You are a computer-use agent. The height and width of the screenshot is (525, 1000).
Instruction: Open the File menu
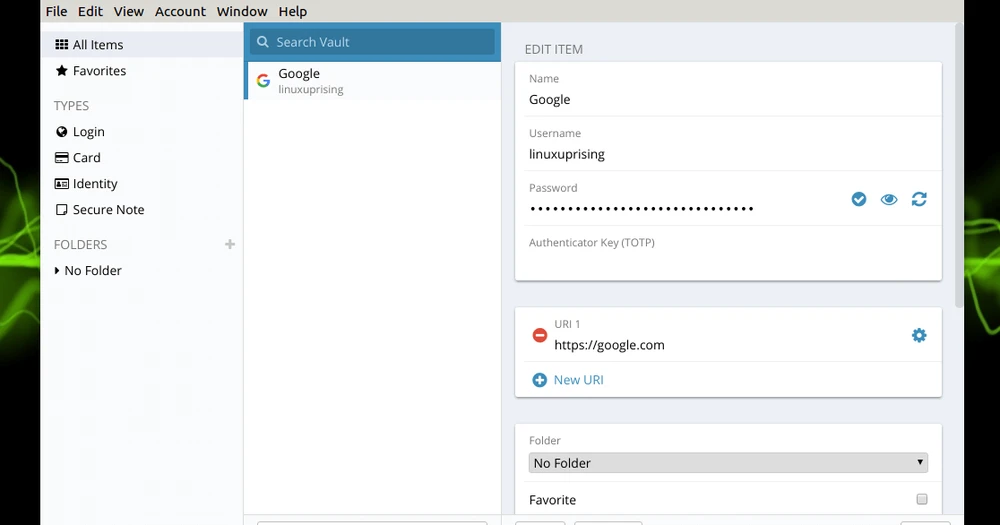pos(57,11)
